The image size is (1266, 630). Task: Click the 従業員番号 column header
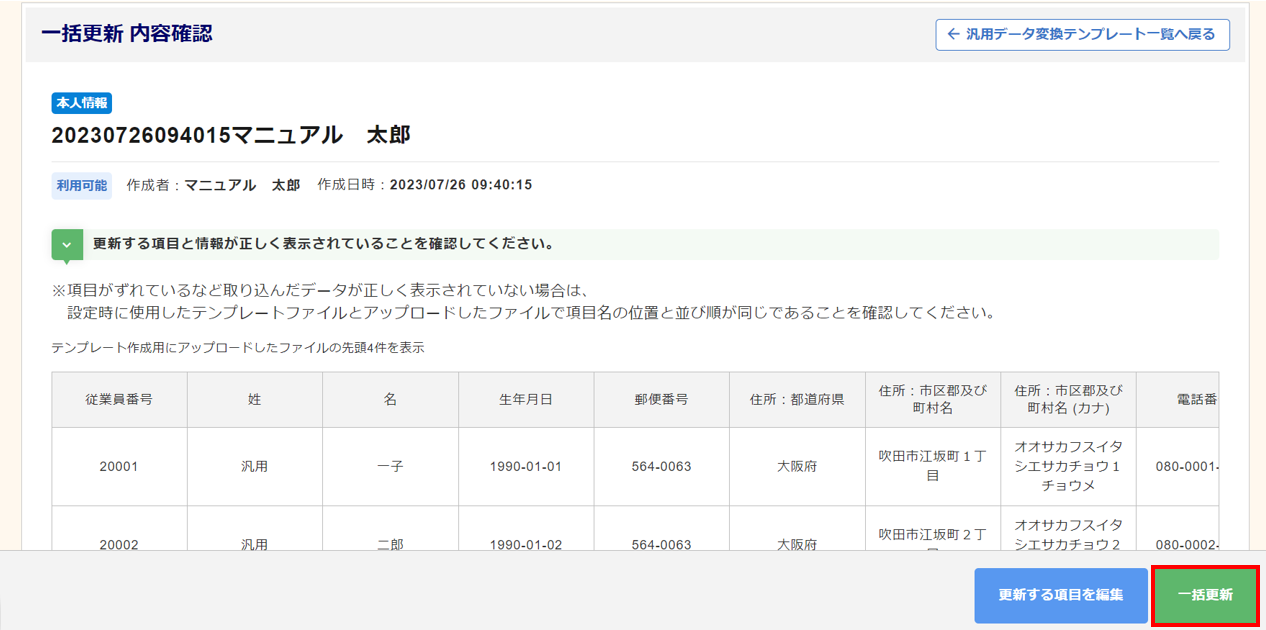[119, 400]
